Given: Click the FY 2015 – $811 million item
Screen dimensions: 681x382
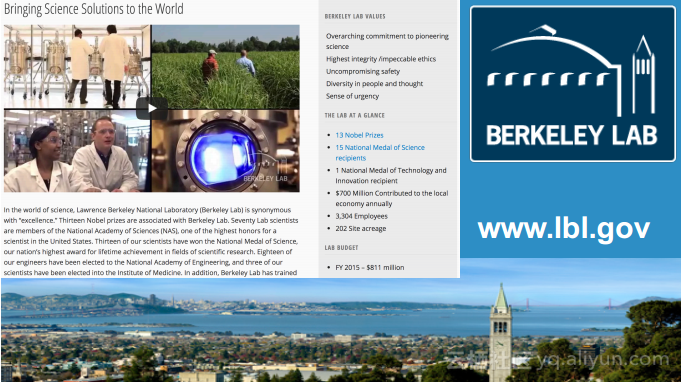Looking at the screenshot, I should (370, 268).
